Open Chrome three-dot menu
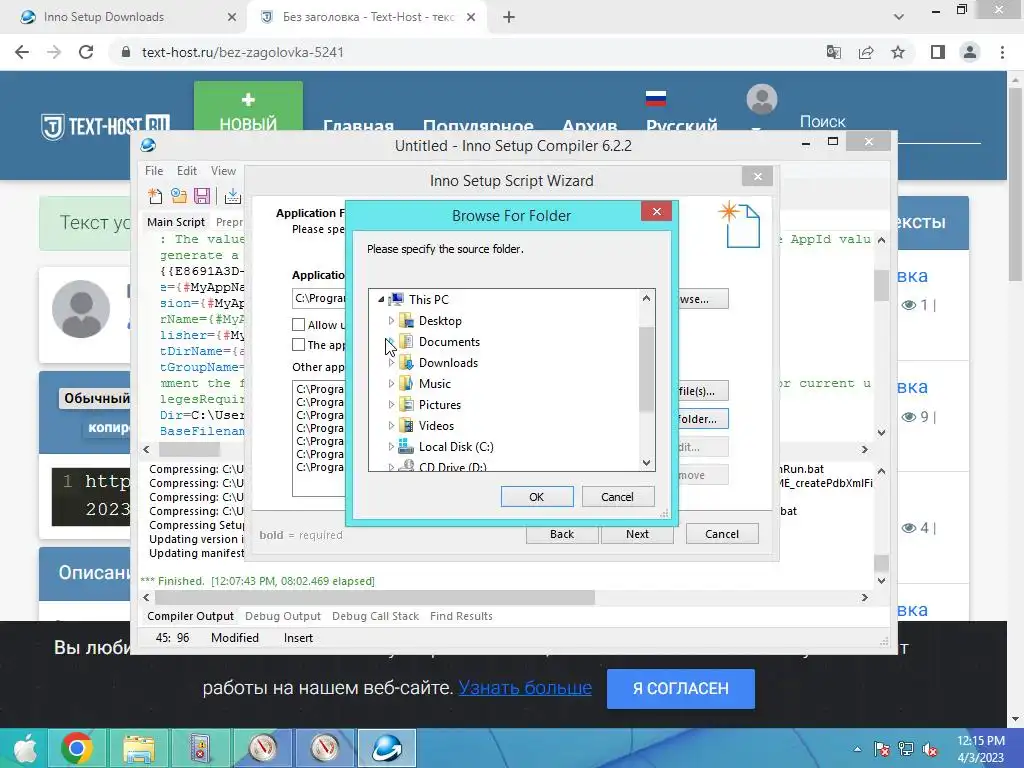 [x=1002, y=52]
